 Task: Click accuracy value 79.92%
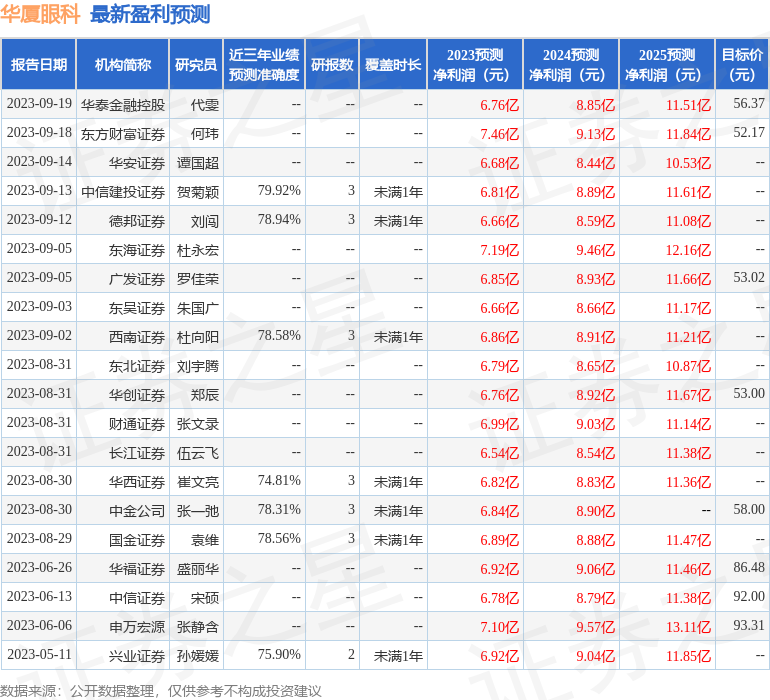(x=279, y=191)
